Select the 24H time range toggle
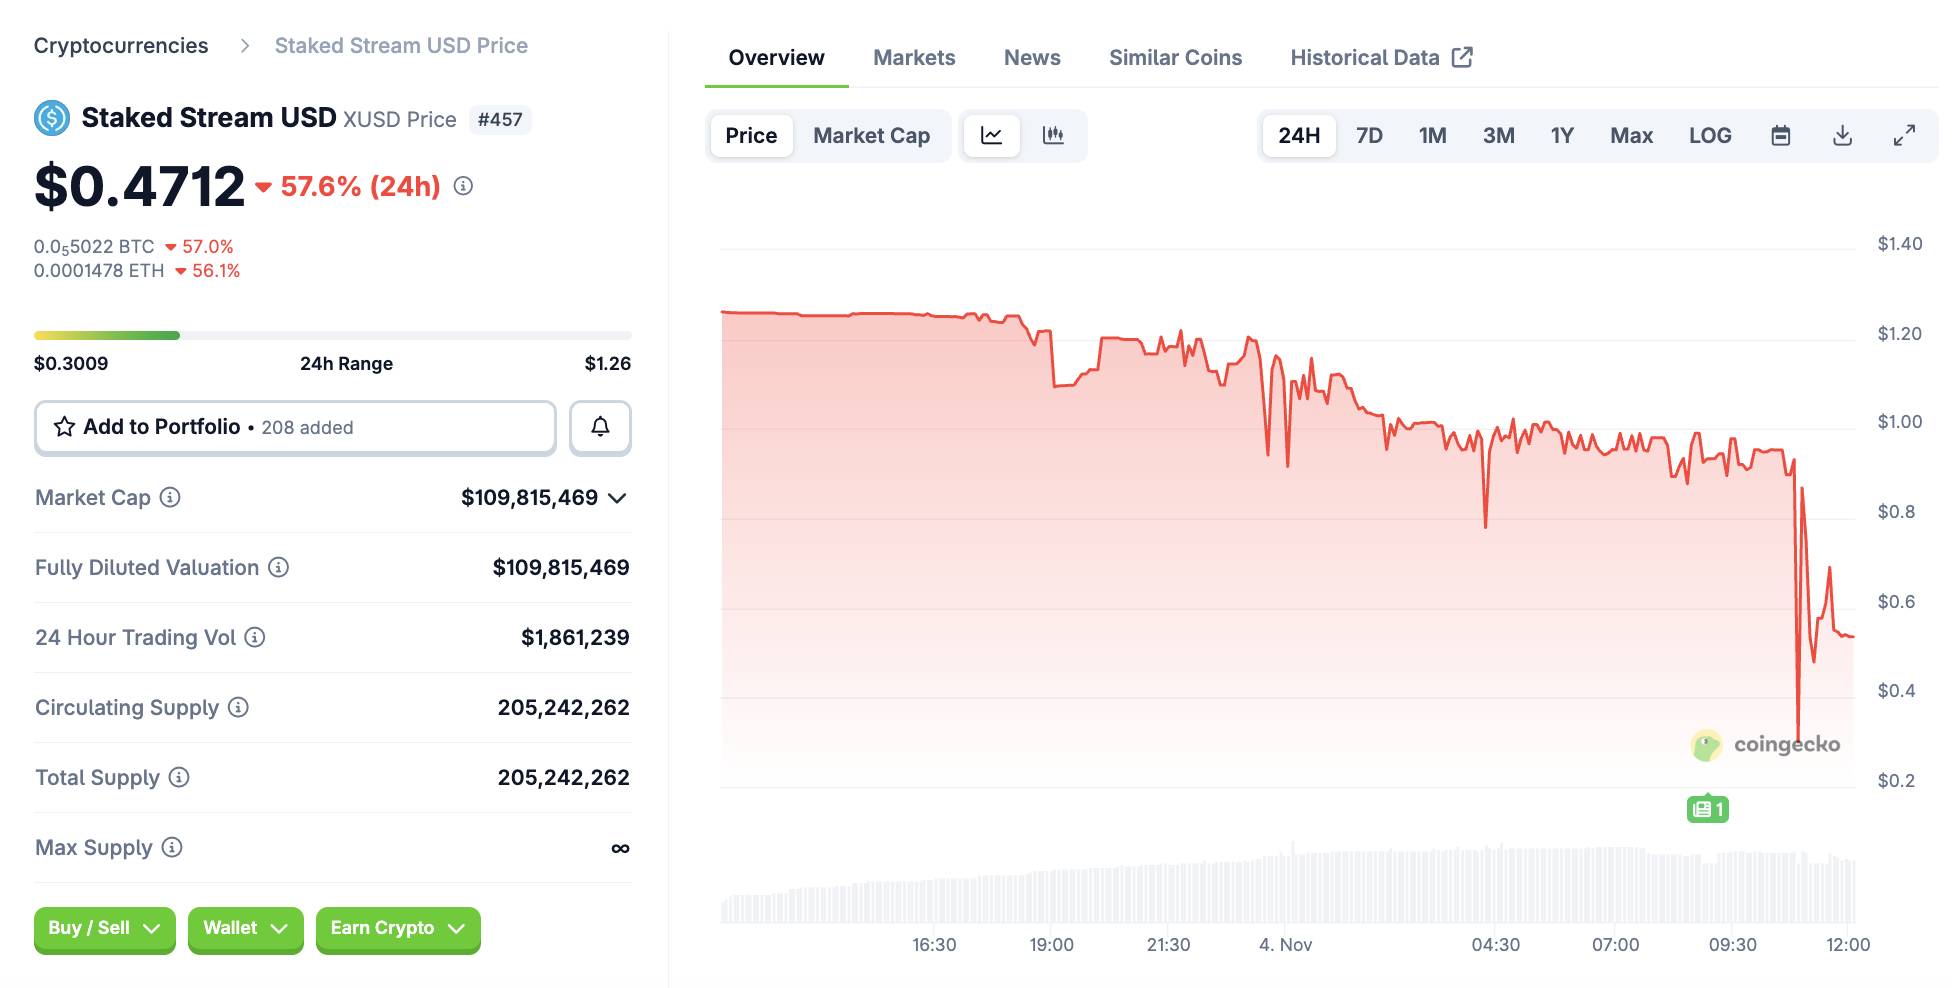 (1298, 135)
